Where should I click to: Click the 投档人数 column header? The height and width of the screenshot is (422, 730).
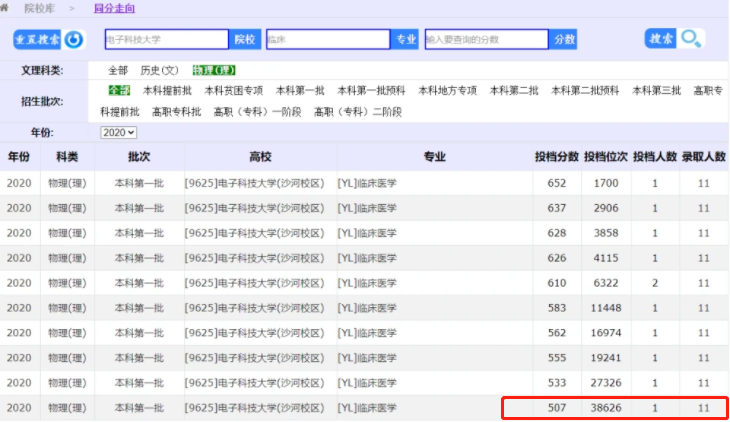pos(655,157)
